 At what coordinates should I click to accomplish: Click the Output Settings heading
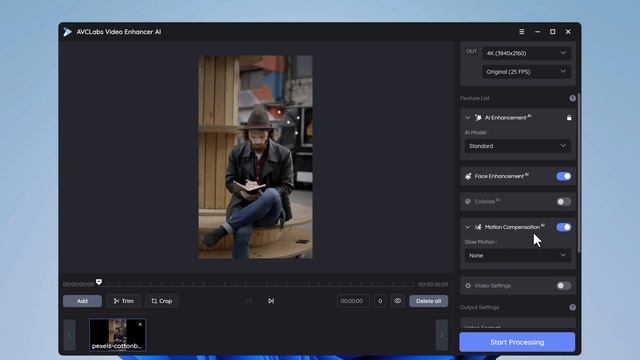(480, 307)
